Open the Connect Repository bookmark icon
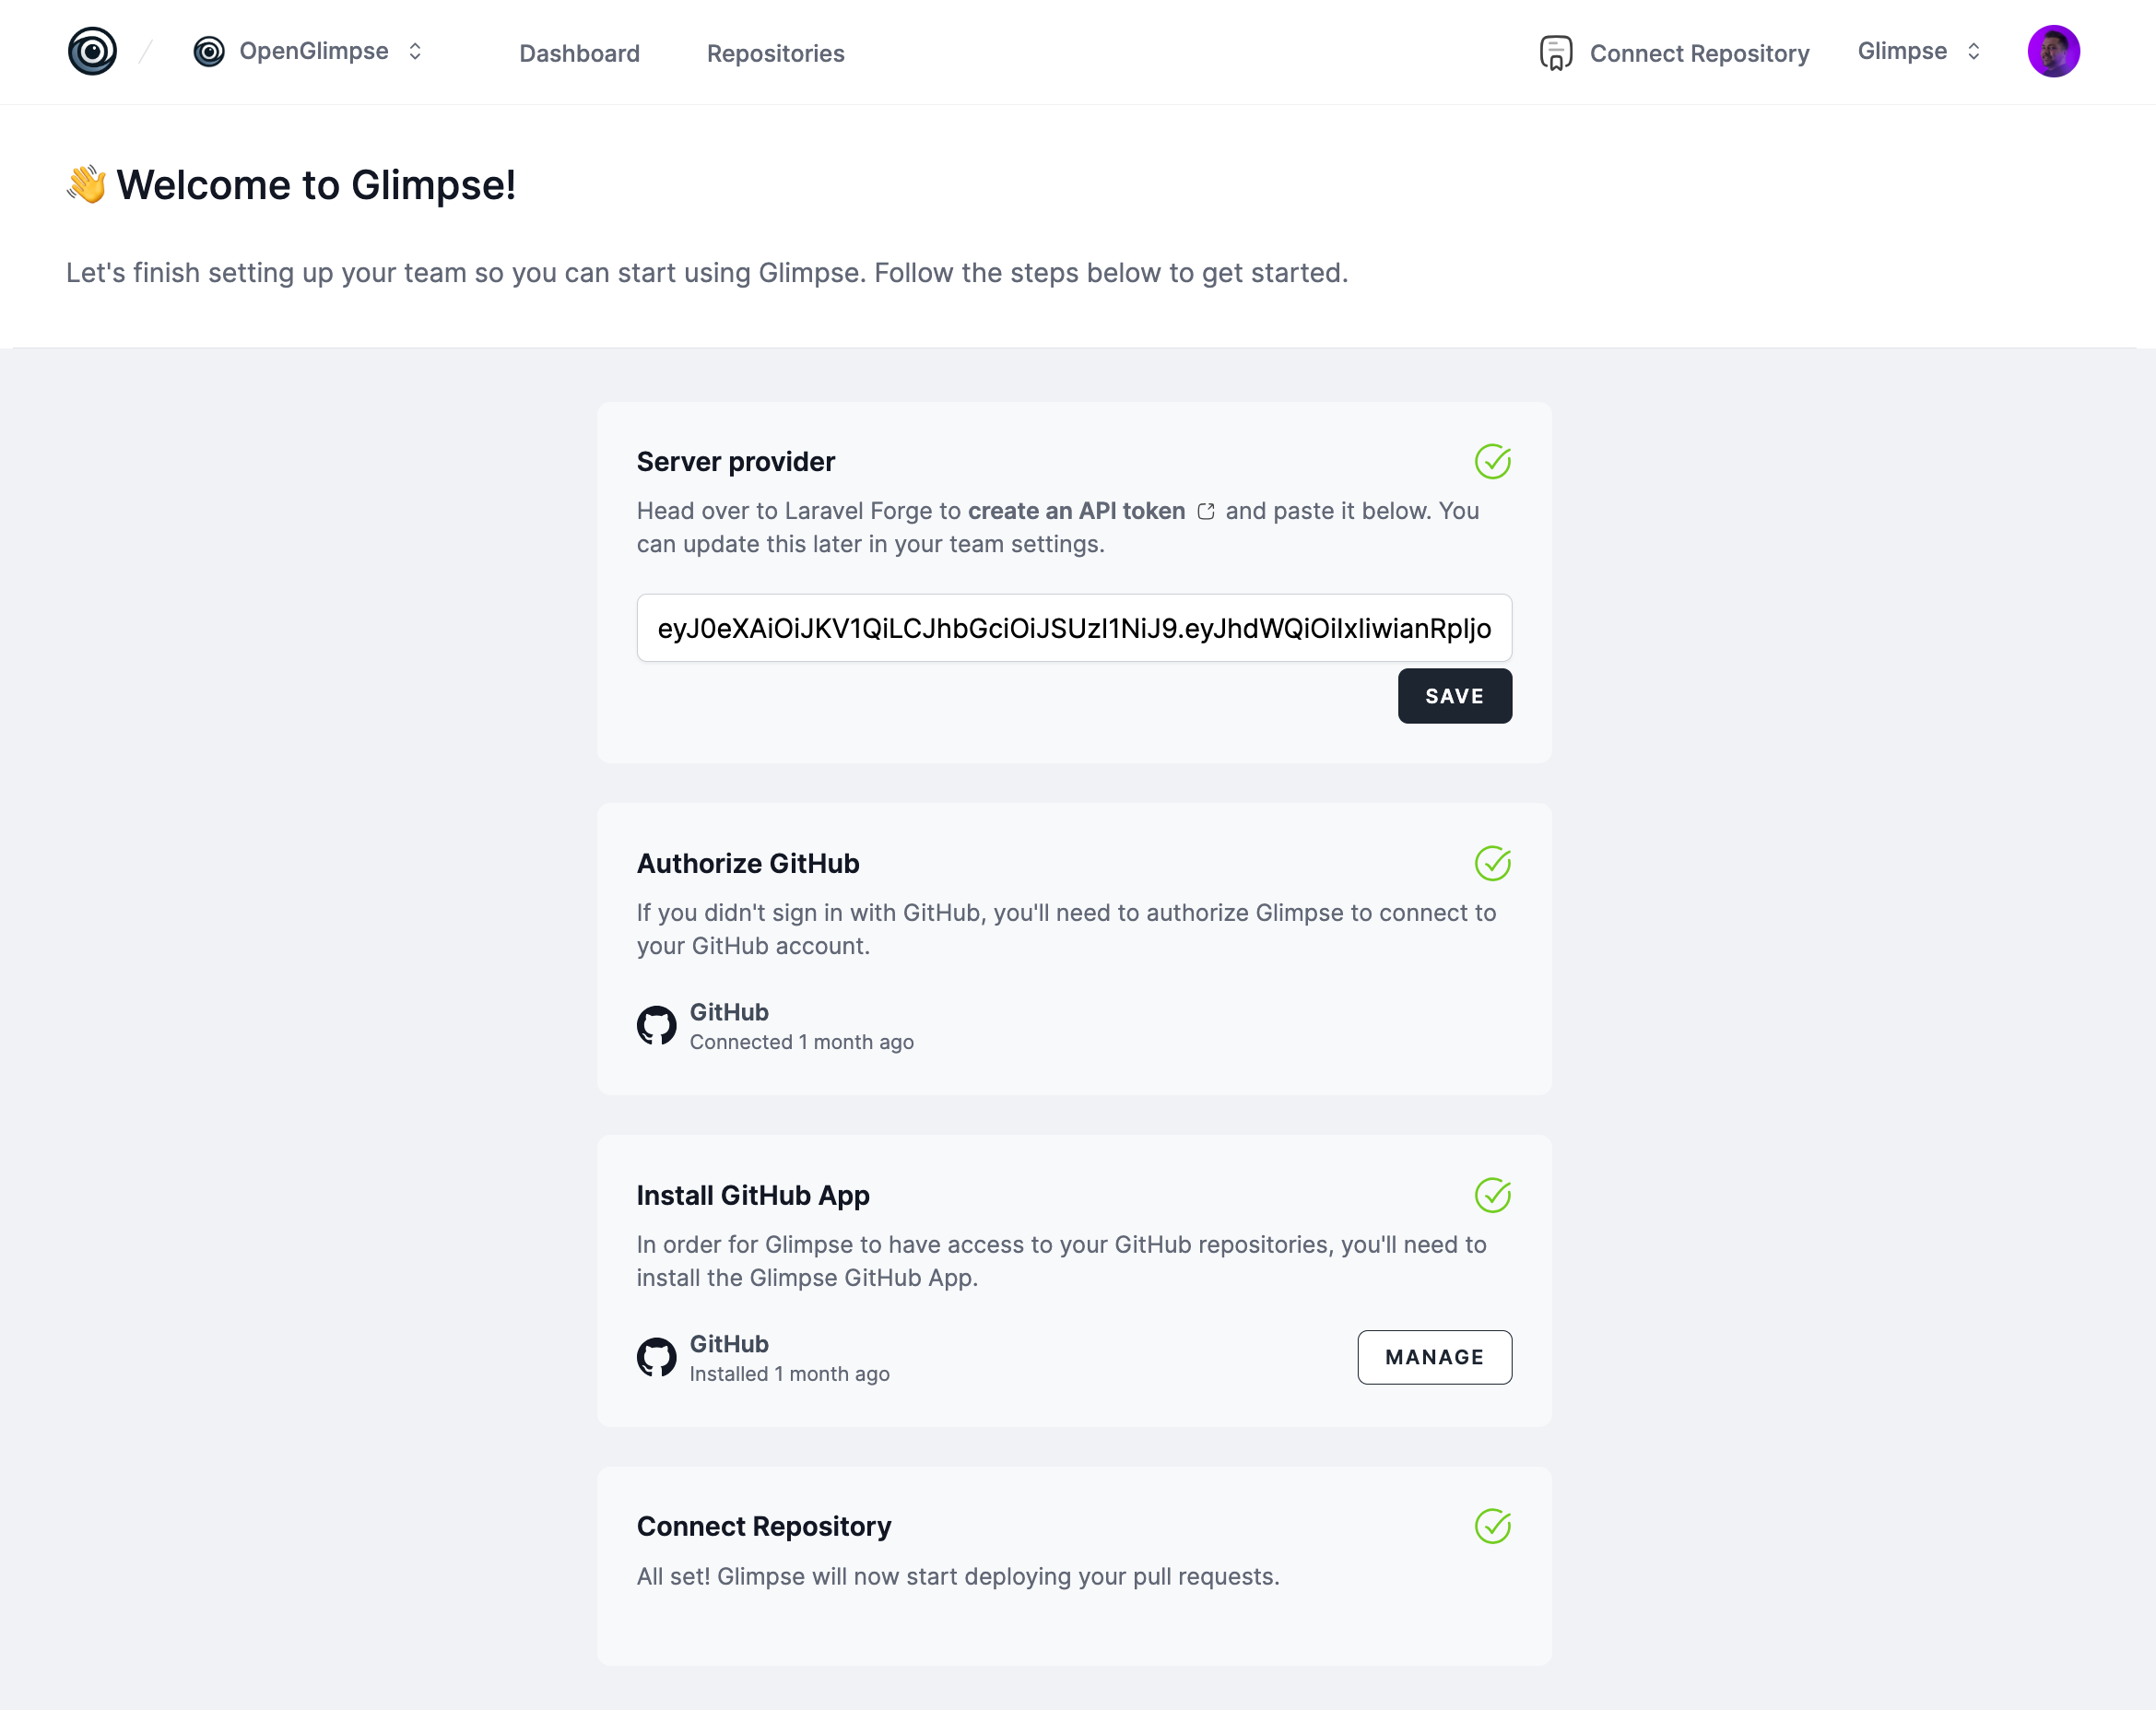2156x1710 pixels. click(1556, 51)
